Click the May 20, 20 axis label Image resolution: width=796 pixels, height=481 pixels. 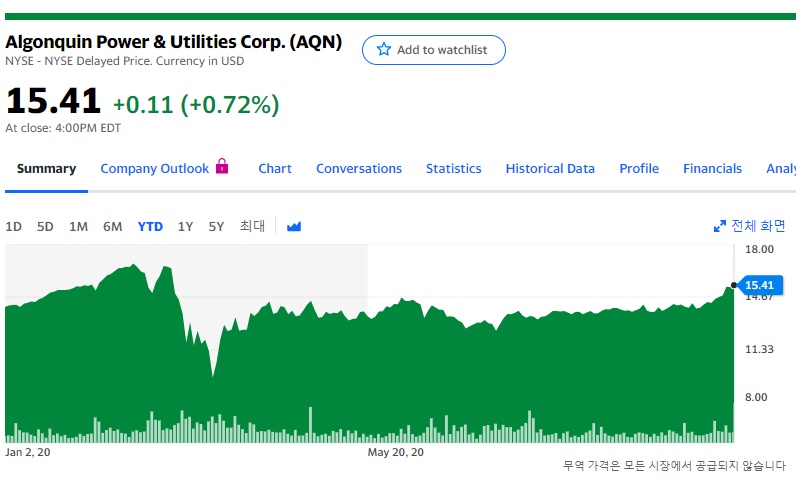pyautogui.click(x=395, y=452)
